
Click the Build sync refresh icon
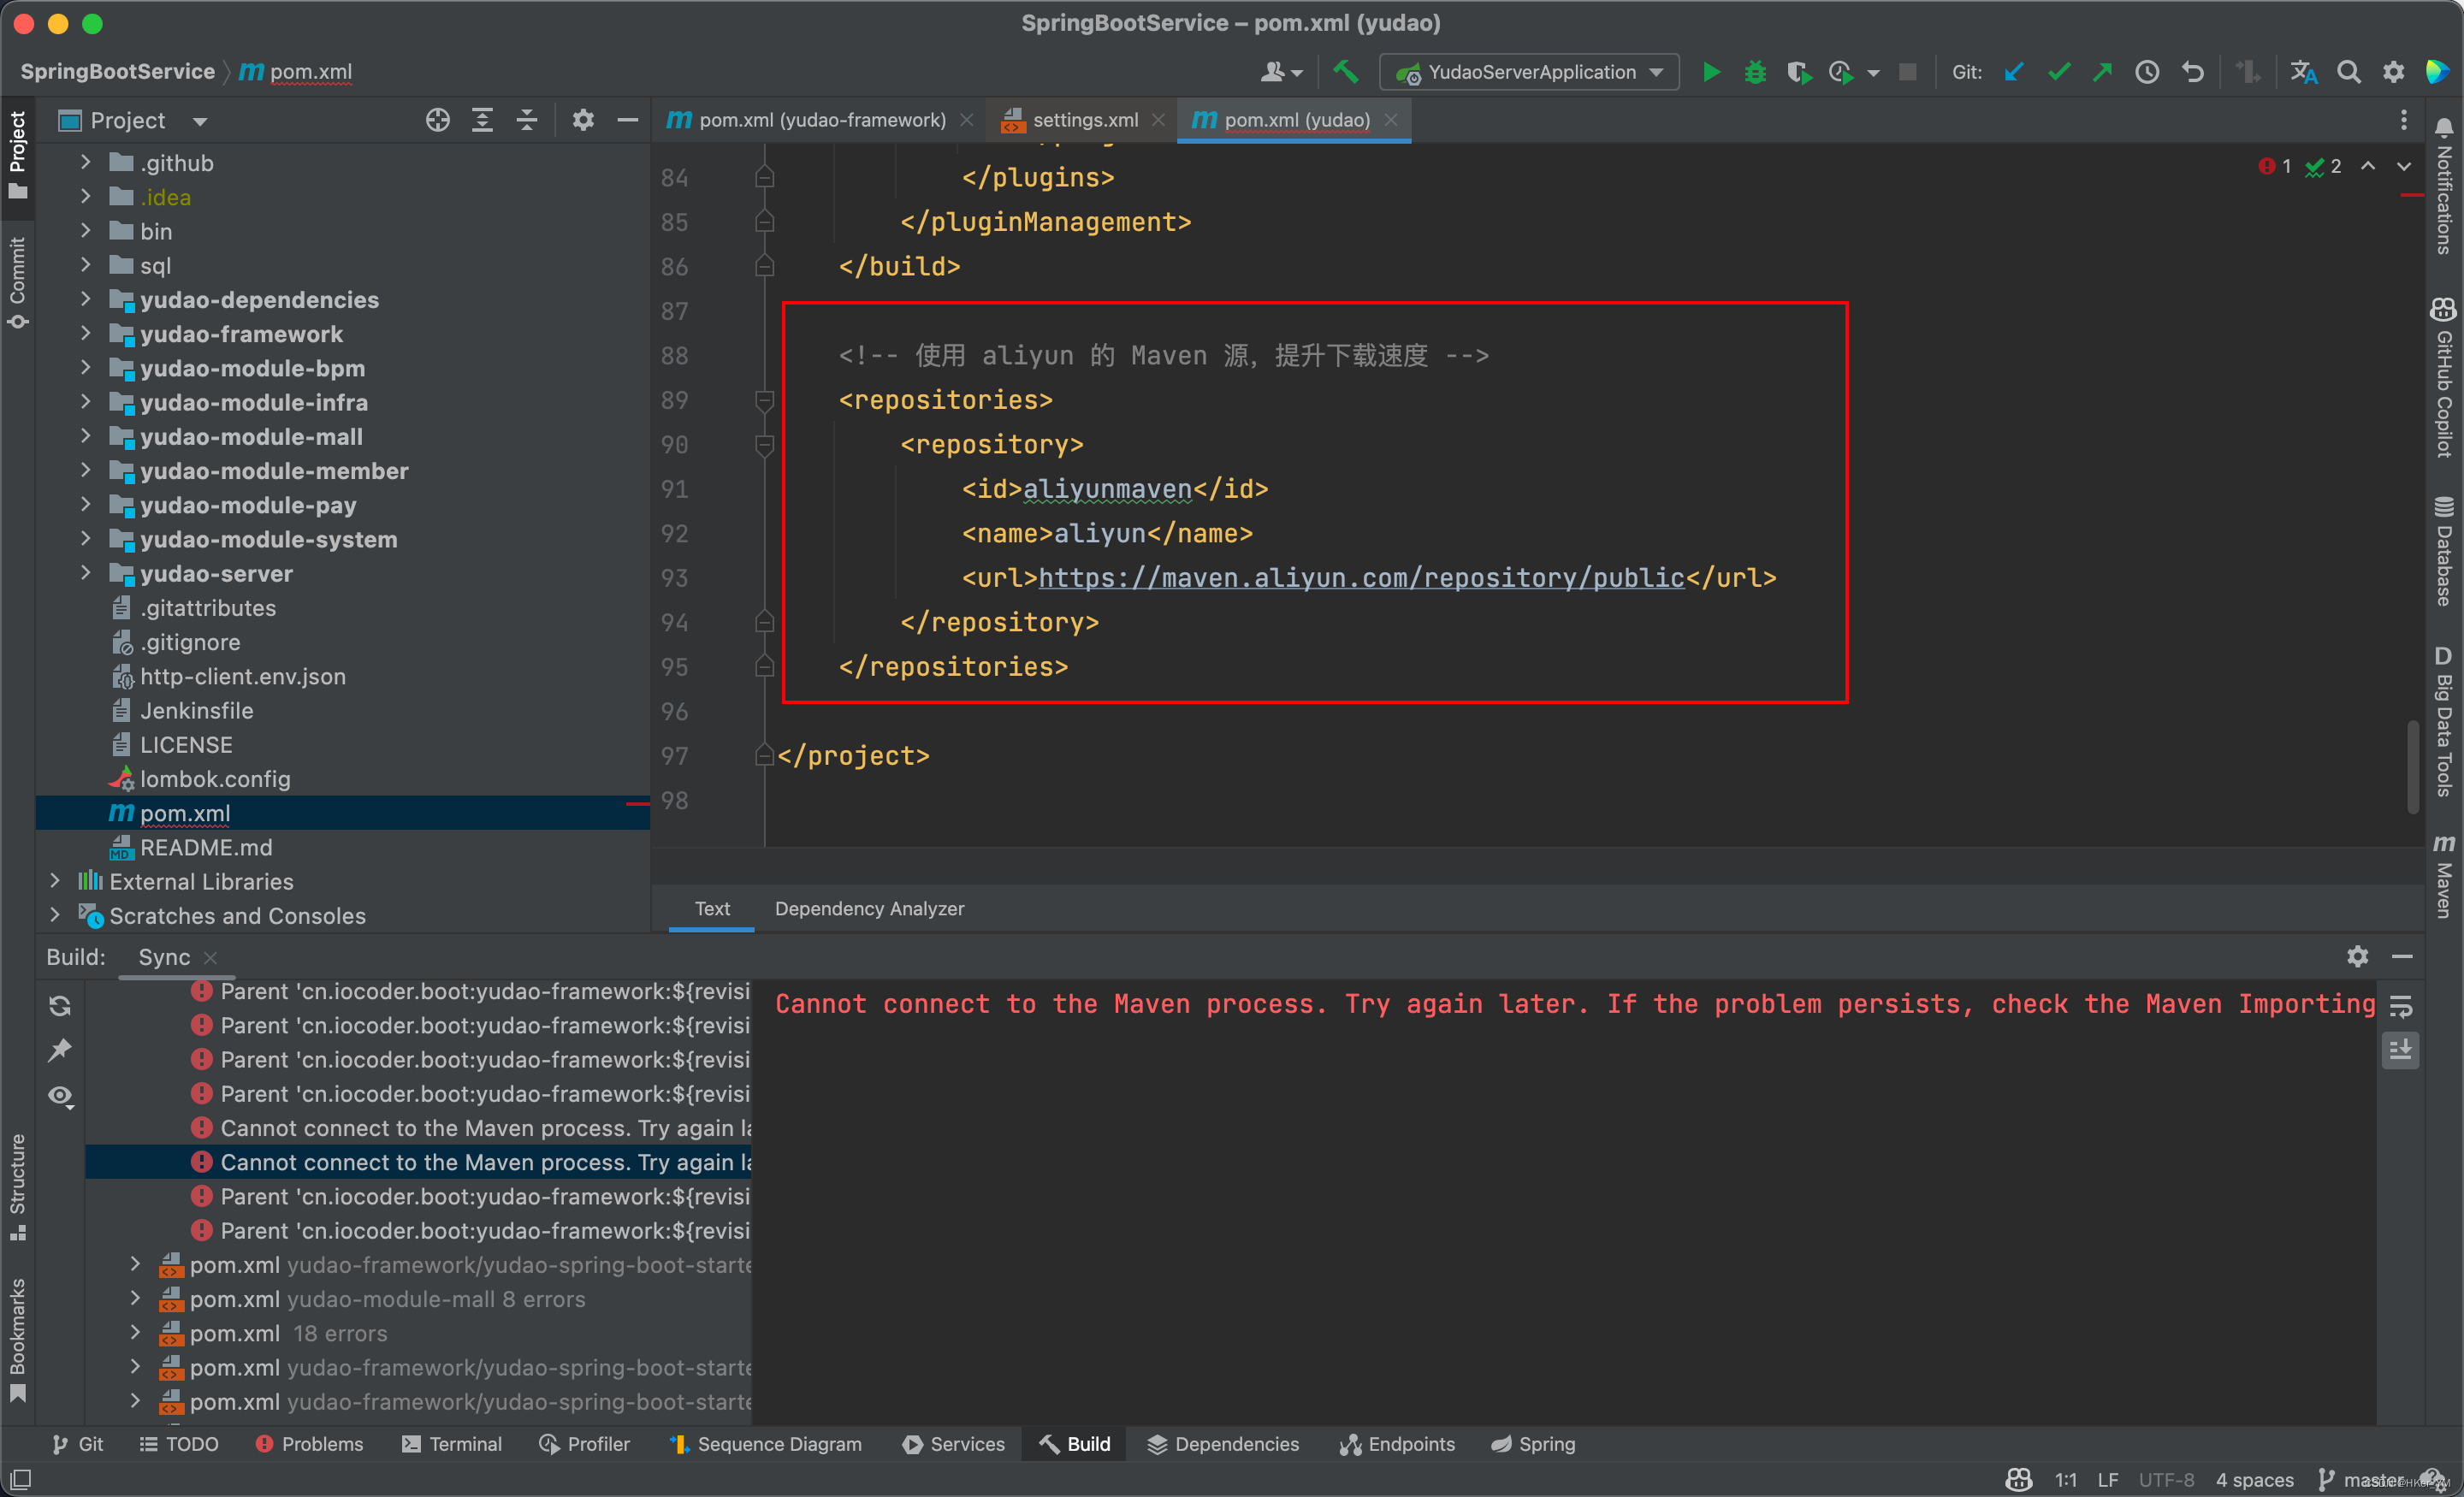coord(62,1003)
